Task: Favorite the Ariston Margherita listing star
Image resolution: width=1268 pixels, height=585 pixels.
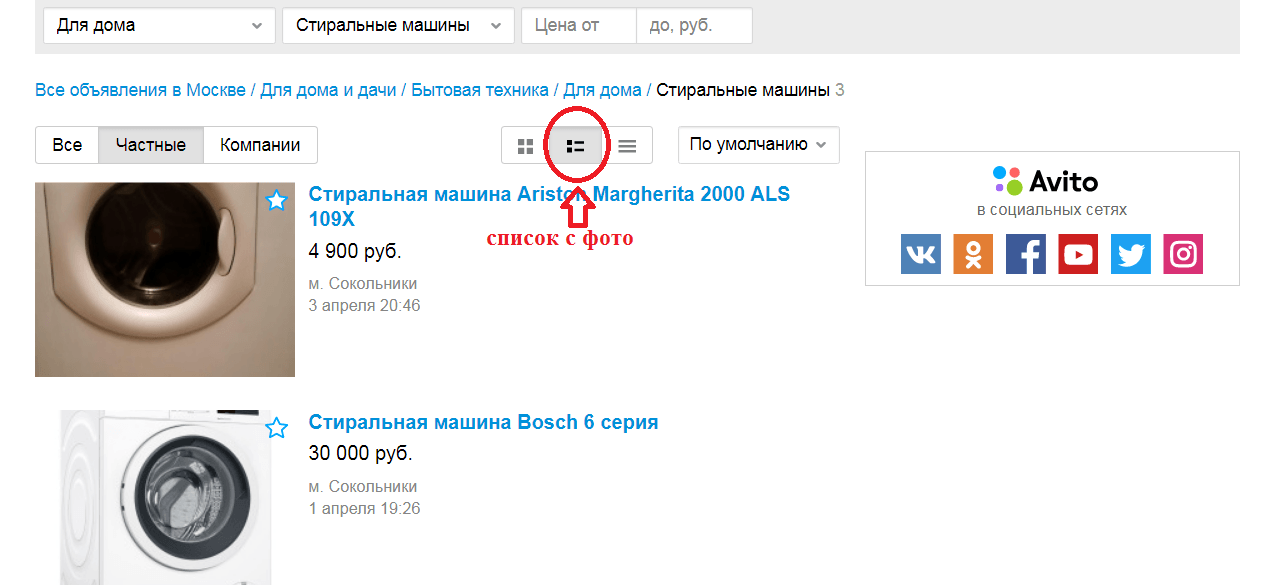Action: (277, 201)
